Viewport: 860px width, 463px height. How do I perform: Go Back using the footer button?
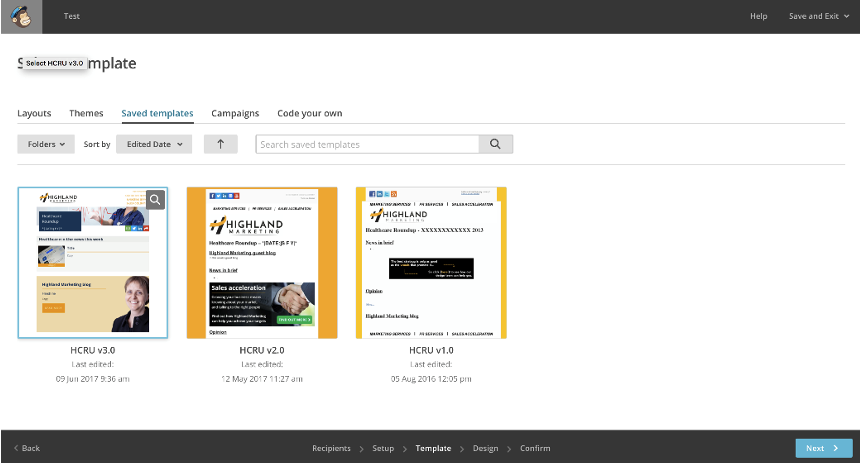[x=27, y=448]
